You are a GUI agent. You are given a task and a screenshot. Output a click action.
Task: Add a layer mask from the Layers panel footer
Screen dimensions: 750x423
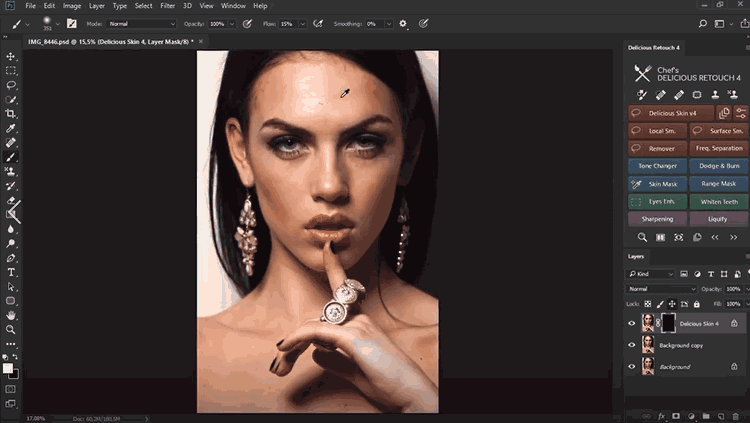[675, 415]
